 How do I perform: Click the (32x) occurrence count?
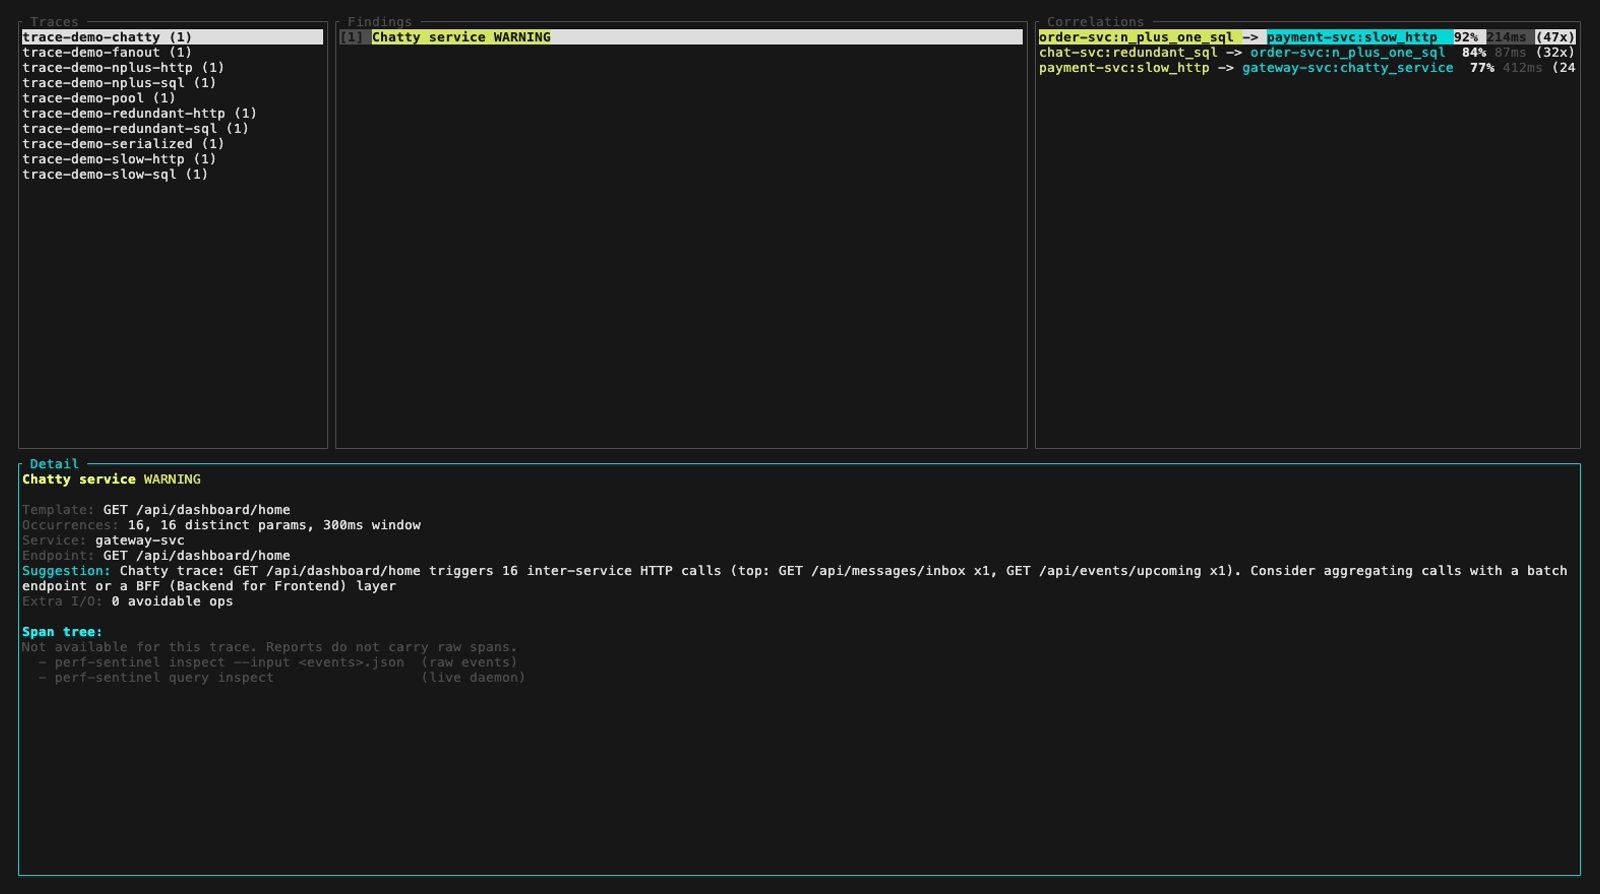click(1555, 52)
